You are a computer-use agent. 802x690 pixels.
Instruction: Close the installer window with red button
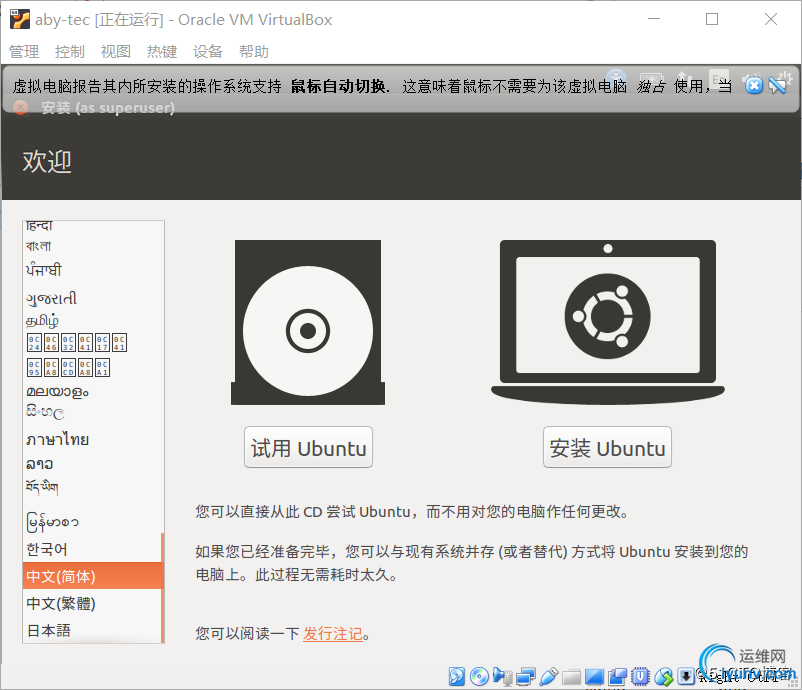[20, 107]
